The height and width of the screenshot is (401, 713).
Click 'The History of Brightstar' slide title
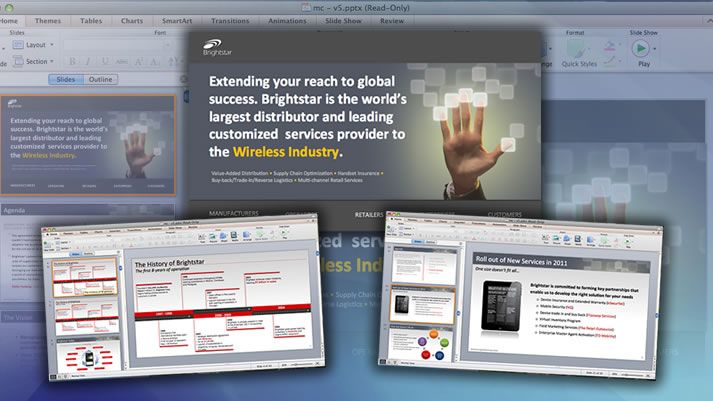170,263
